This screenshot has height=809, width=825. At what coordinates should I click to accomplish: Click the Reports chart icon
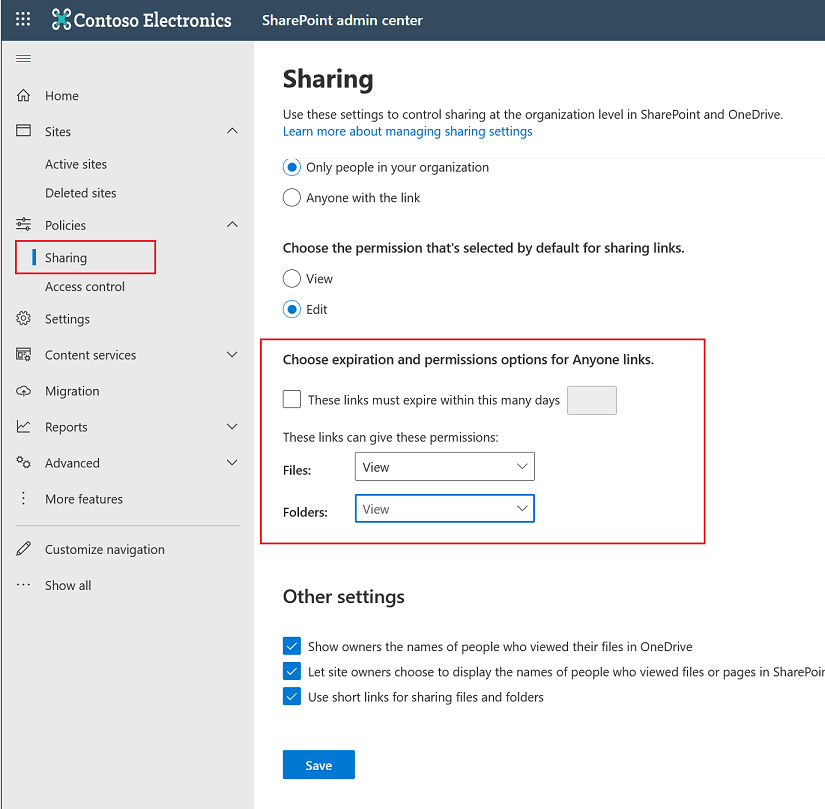pos(23,426)
